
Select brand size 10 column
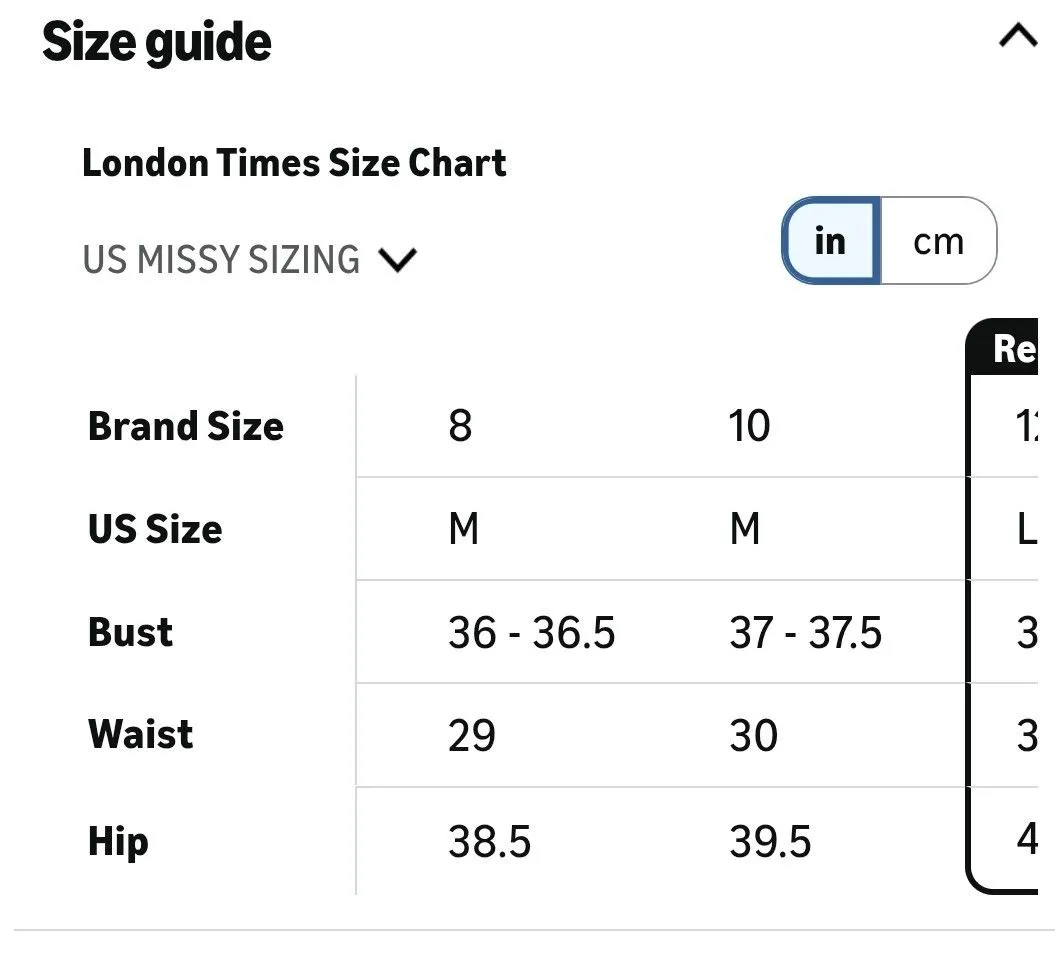(749, 426)
